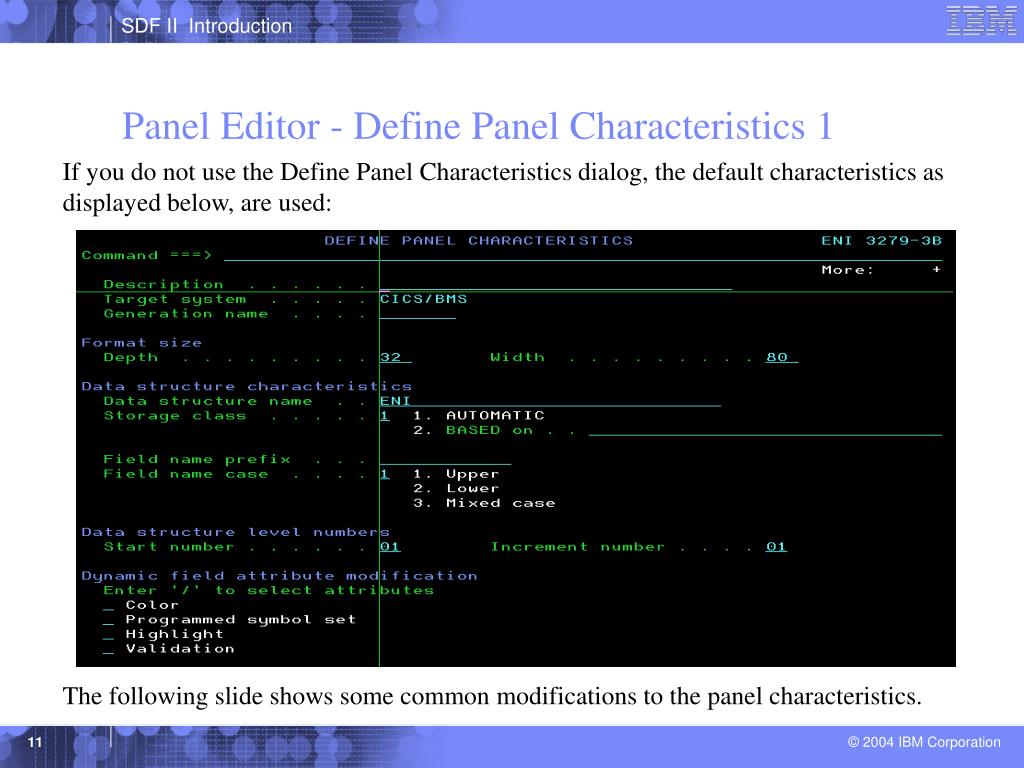Select the Target system value CICS/BMS
Image resolution: width=1024 pixels, height=768 pixels.
[423, 299]
